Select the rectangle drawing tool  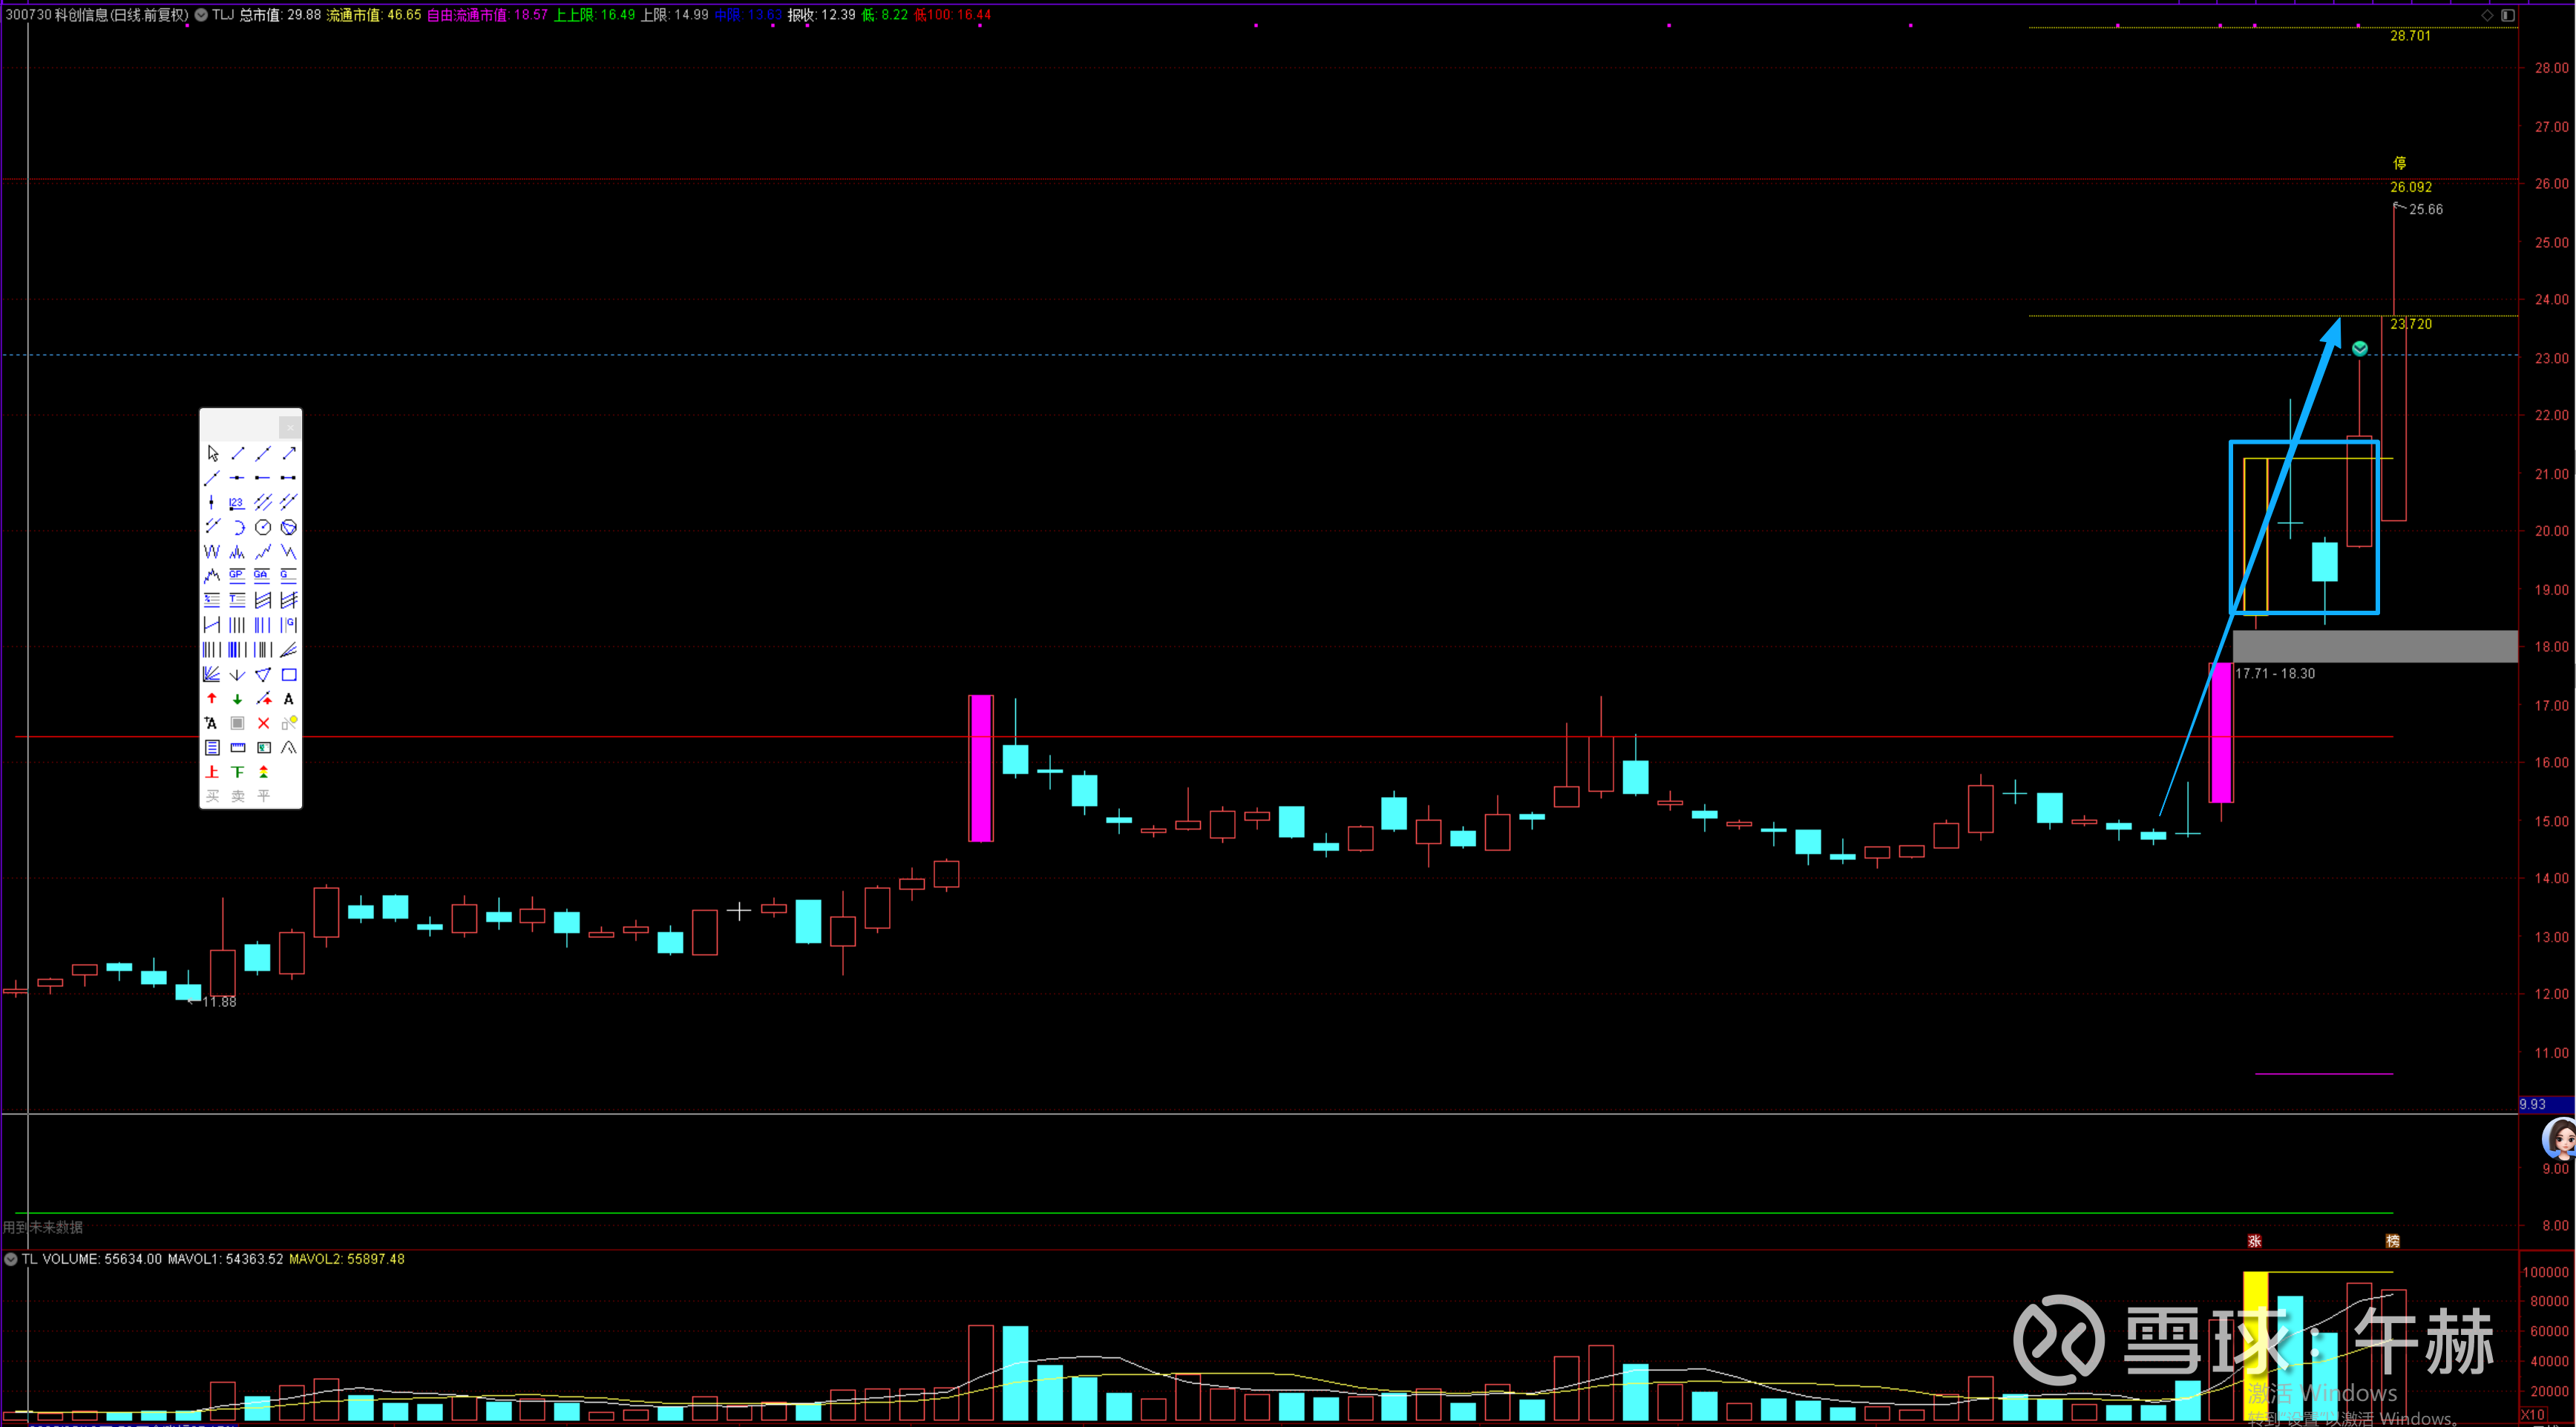pos(289,674)
